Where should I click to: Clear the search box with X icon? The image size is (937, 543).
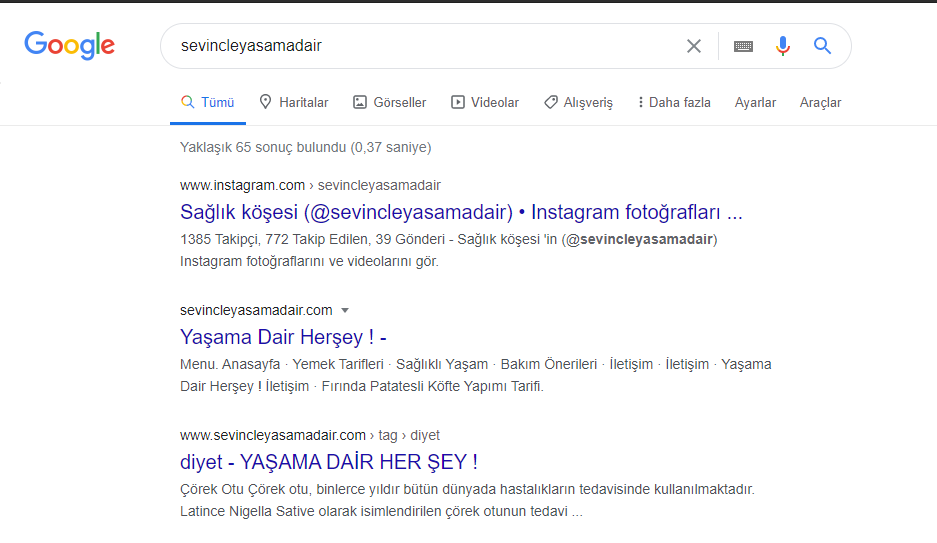click(x=694, y=46)
